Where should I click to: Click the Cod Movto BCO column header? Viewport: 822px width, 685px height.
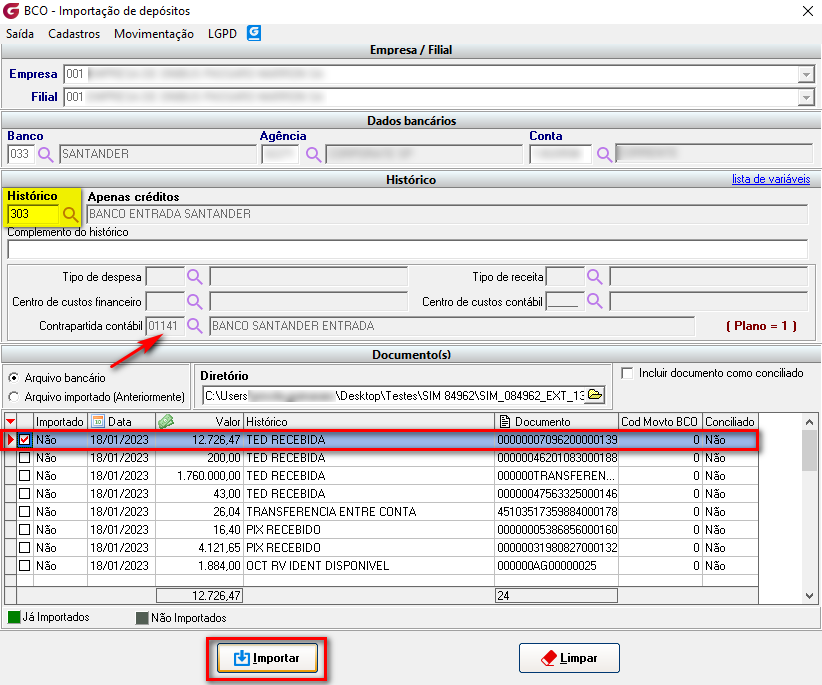click(x=659, y=421)
